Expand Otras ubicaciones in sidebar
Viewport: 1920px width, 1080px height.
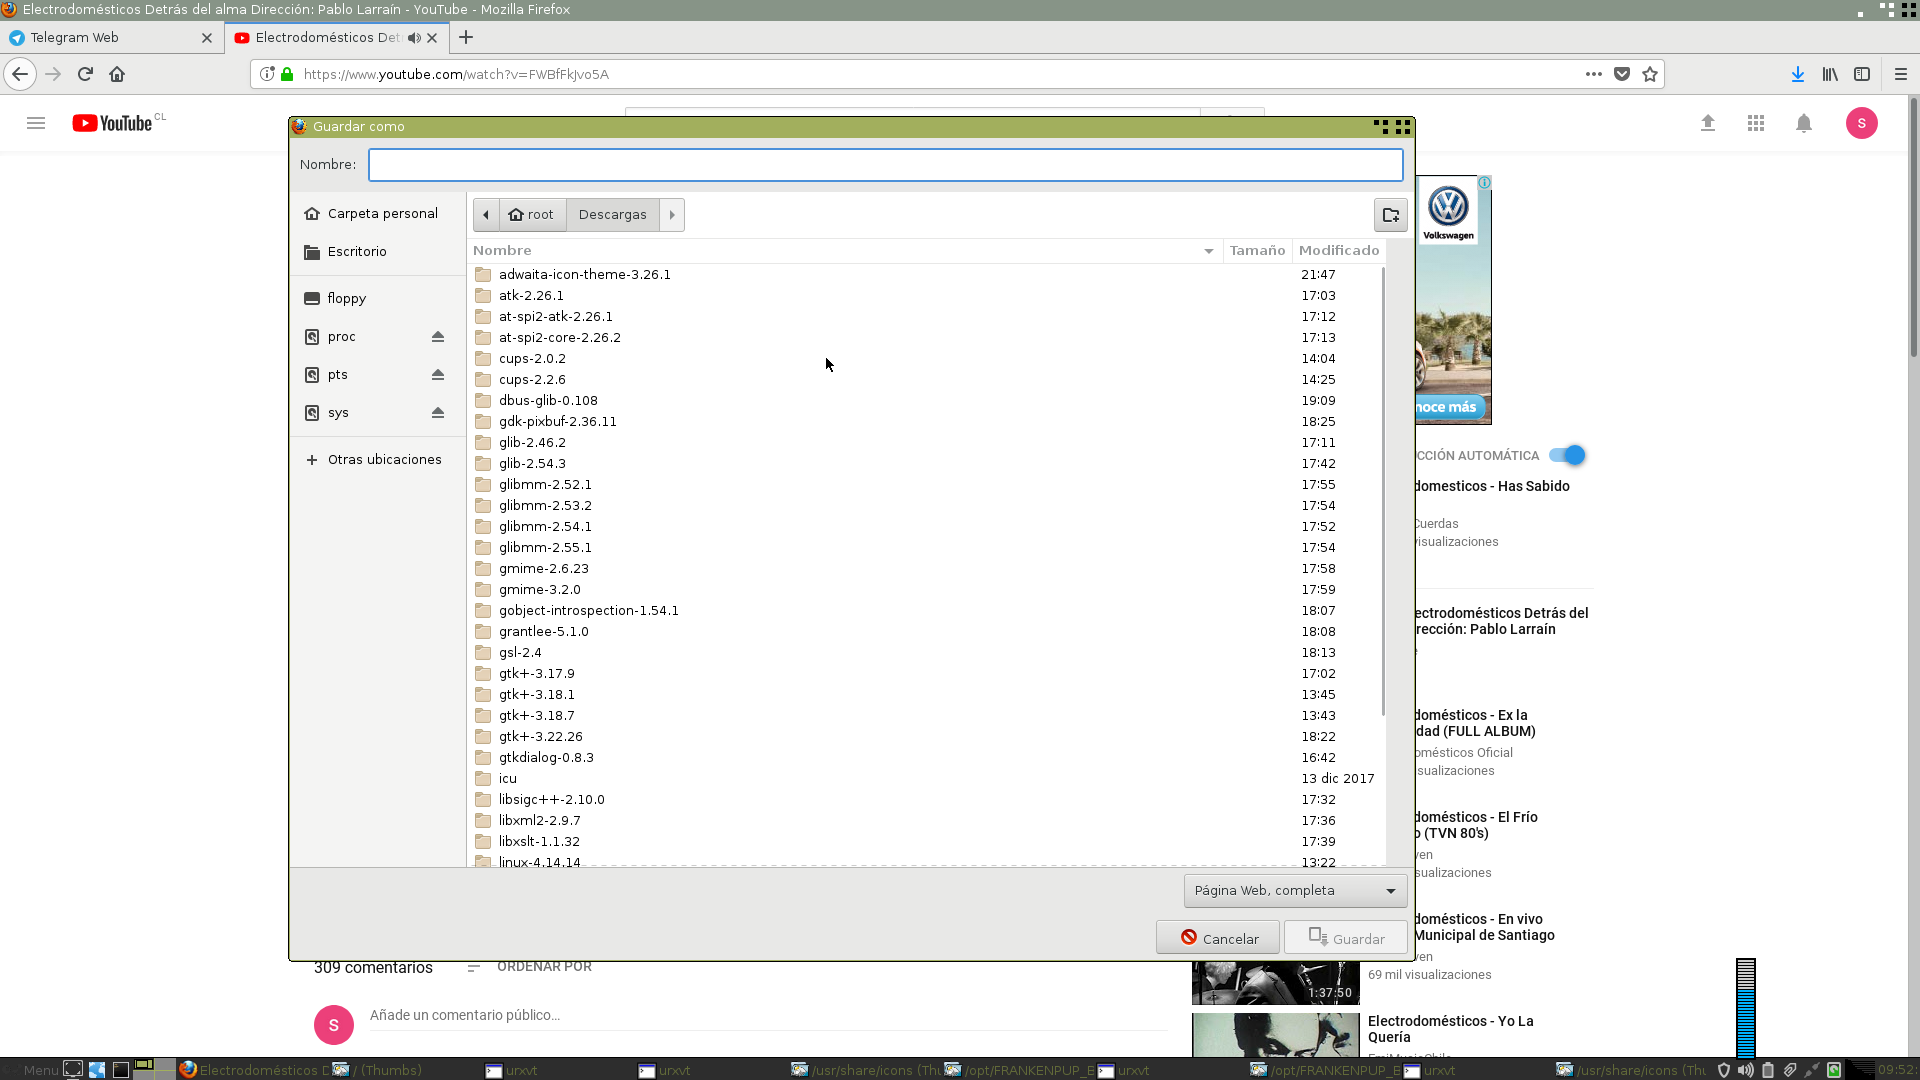[x=376, y=460]
